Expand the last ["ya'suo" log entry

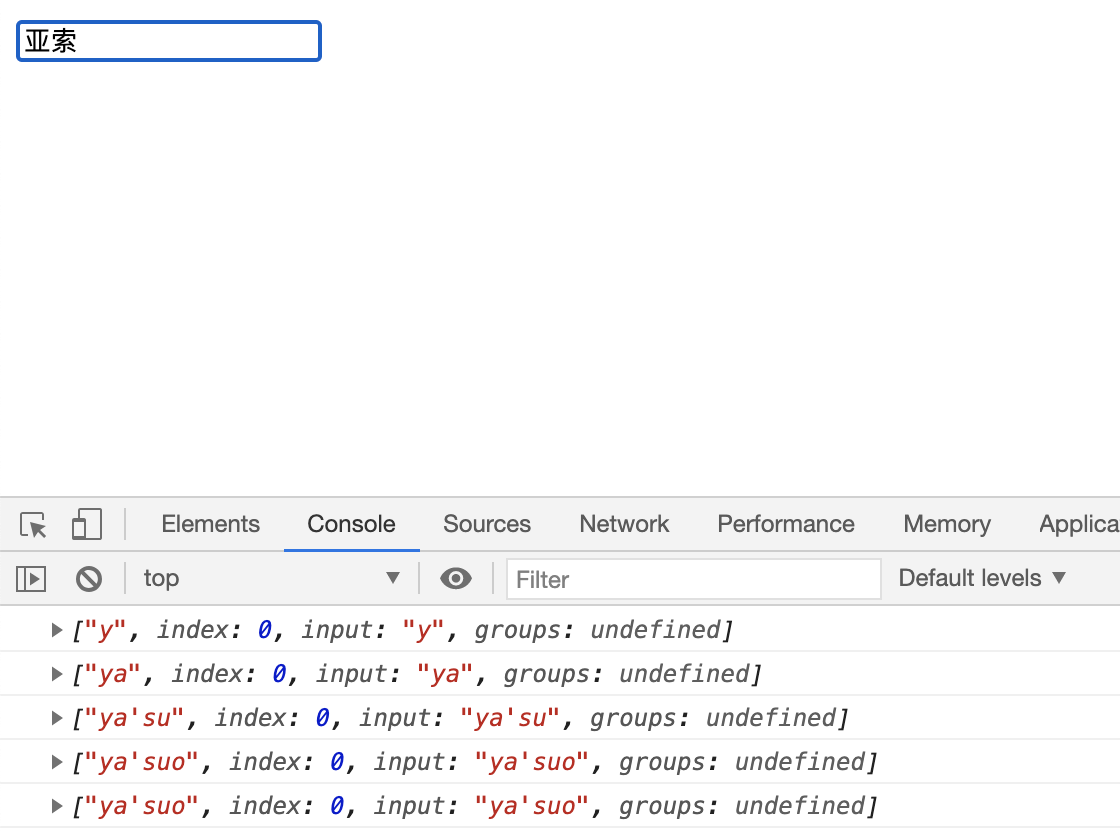(x=56, y=806)
